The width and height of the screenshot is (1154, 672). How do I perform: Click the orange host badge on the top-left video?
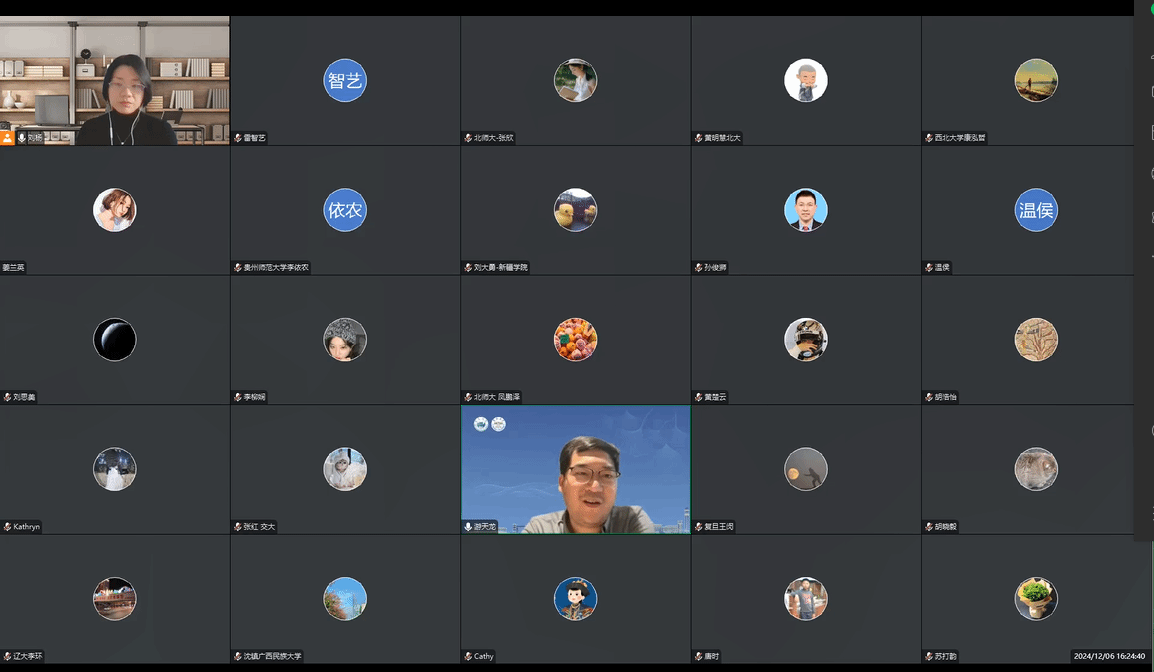[7, 138]
